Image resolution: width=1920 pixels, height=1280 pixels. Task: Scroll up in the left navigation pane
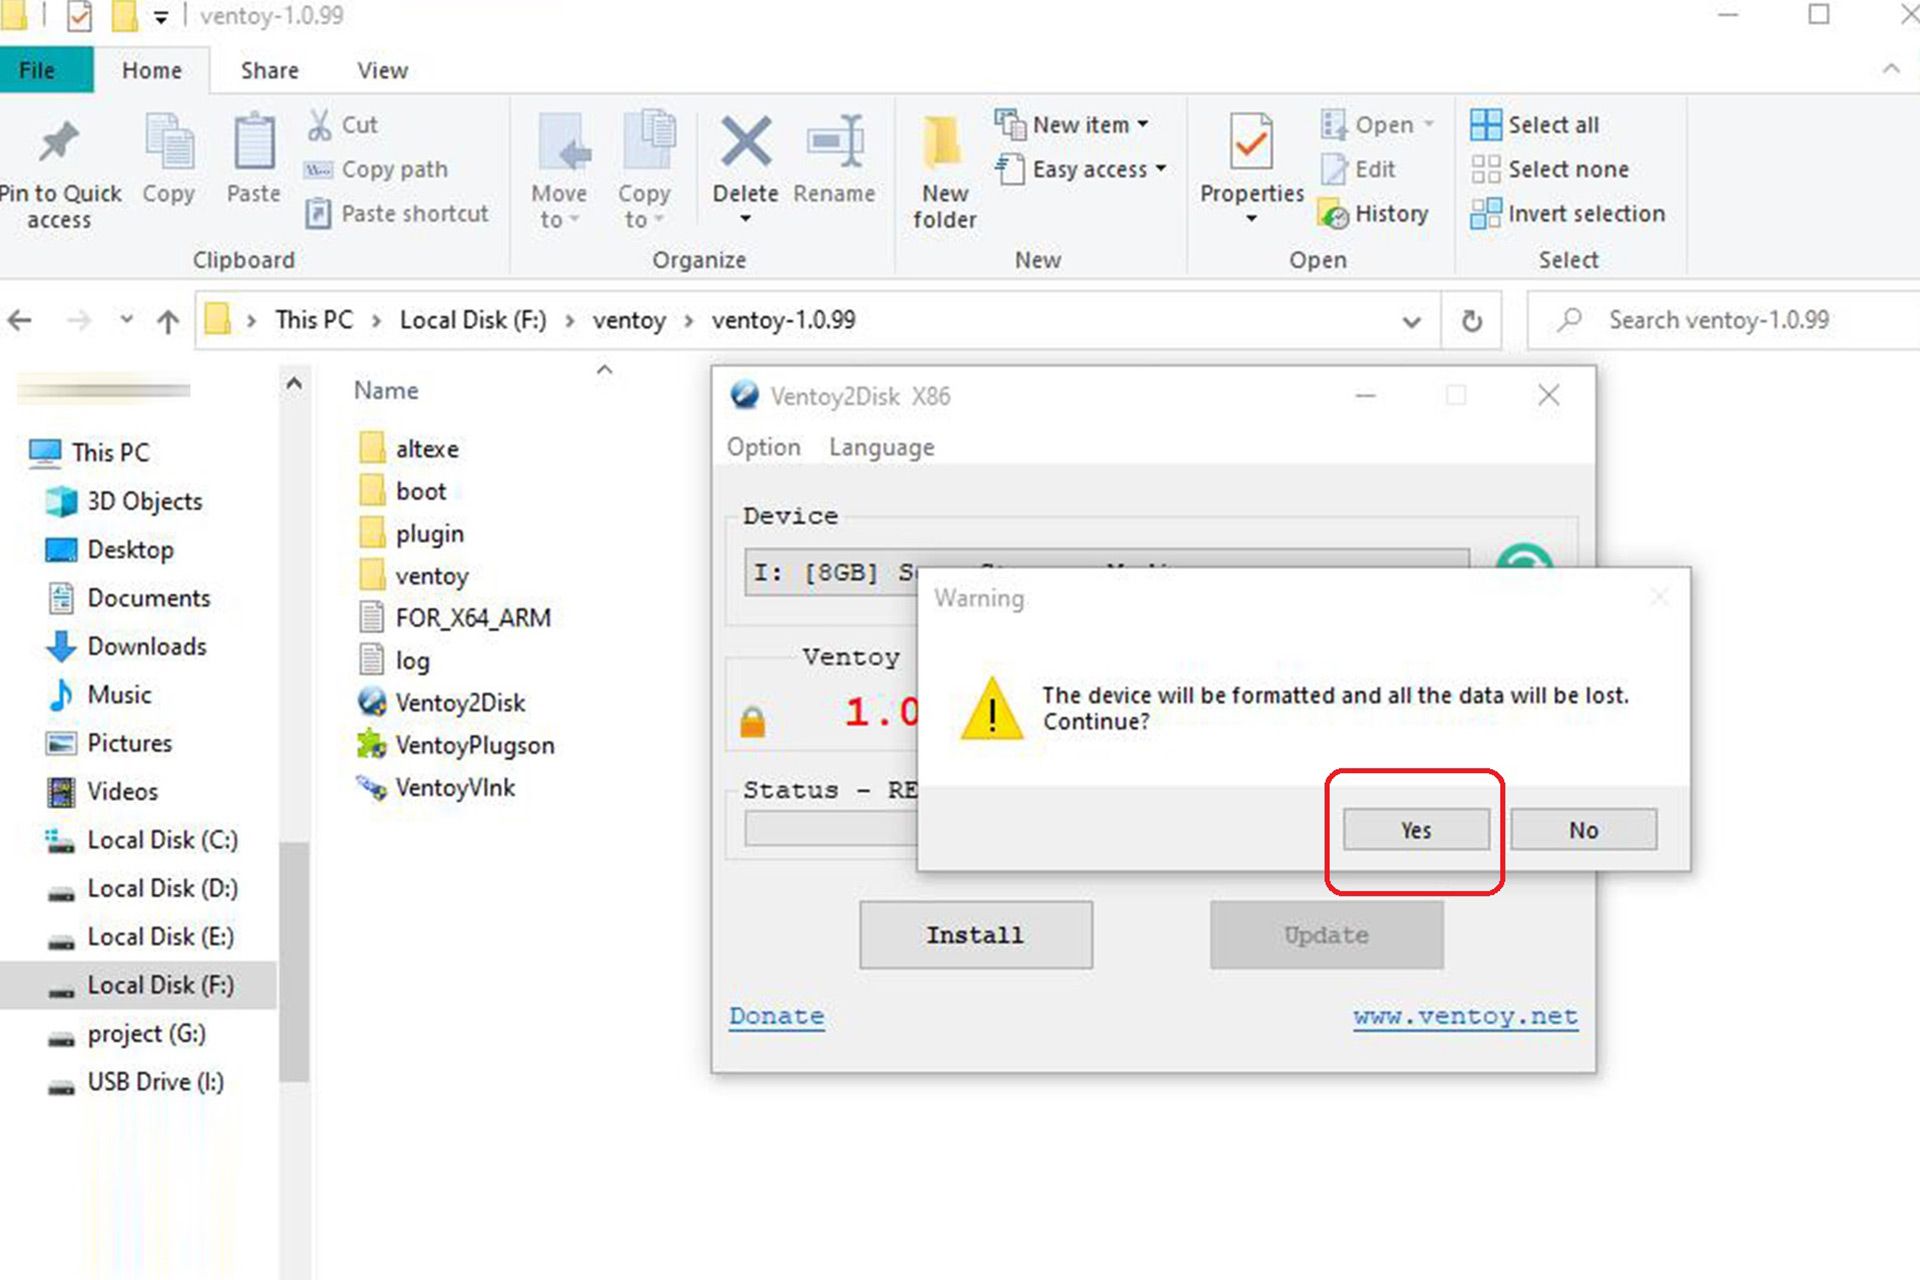(x=294, y=383)
